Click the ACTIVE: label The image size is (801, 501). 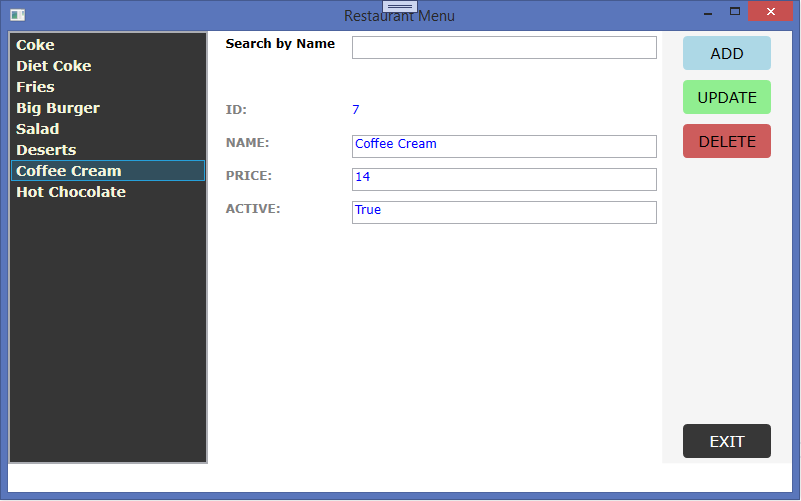pyautogui.click(x=253, y=209)
